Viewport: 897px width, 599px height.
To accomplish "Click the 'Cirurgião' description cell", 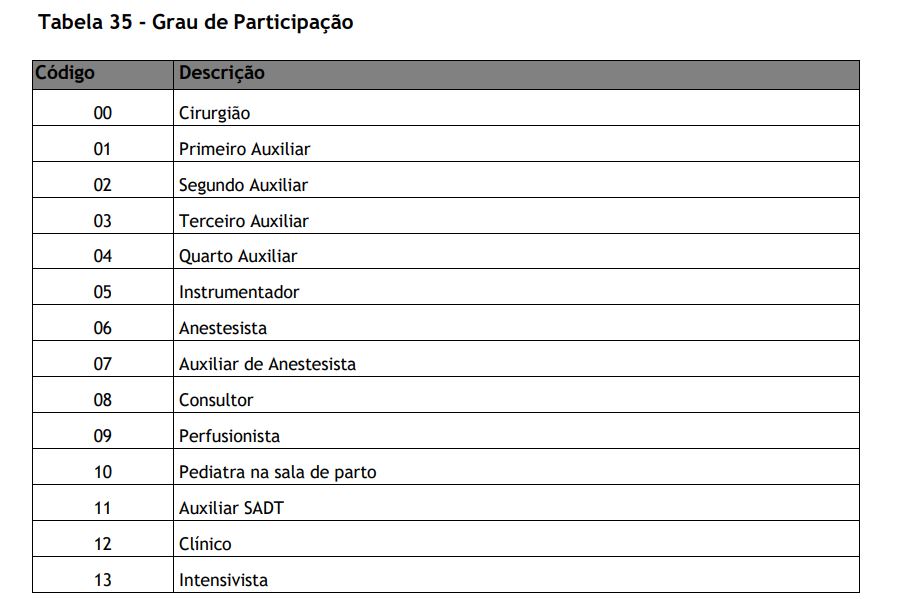I will pyautogui.click(x=214, y=113).
